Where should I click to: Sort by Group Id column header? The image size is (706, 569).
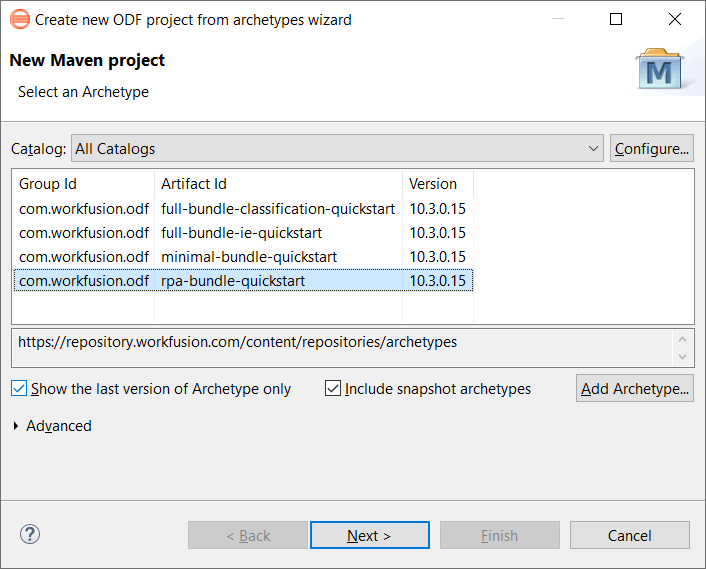[x=83, y=184]
